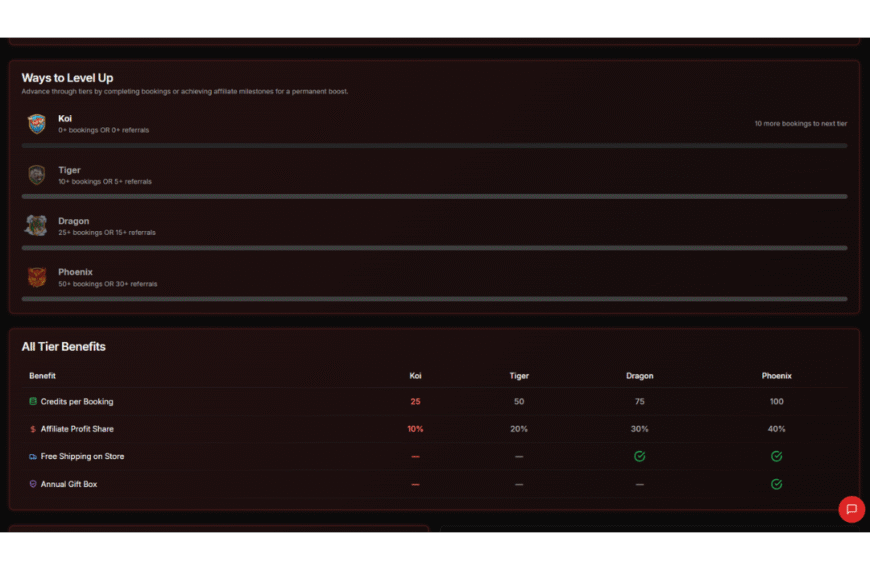This screenshot has width=870, height=570.
Task: Click the Tiger tier badge icon
Action: point(37,175)
